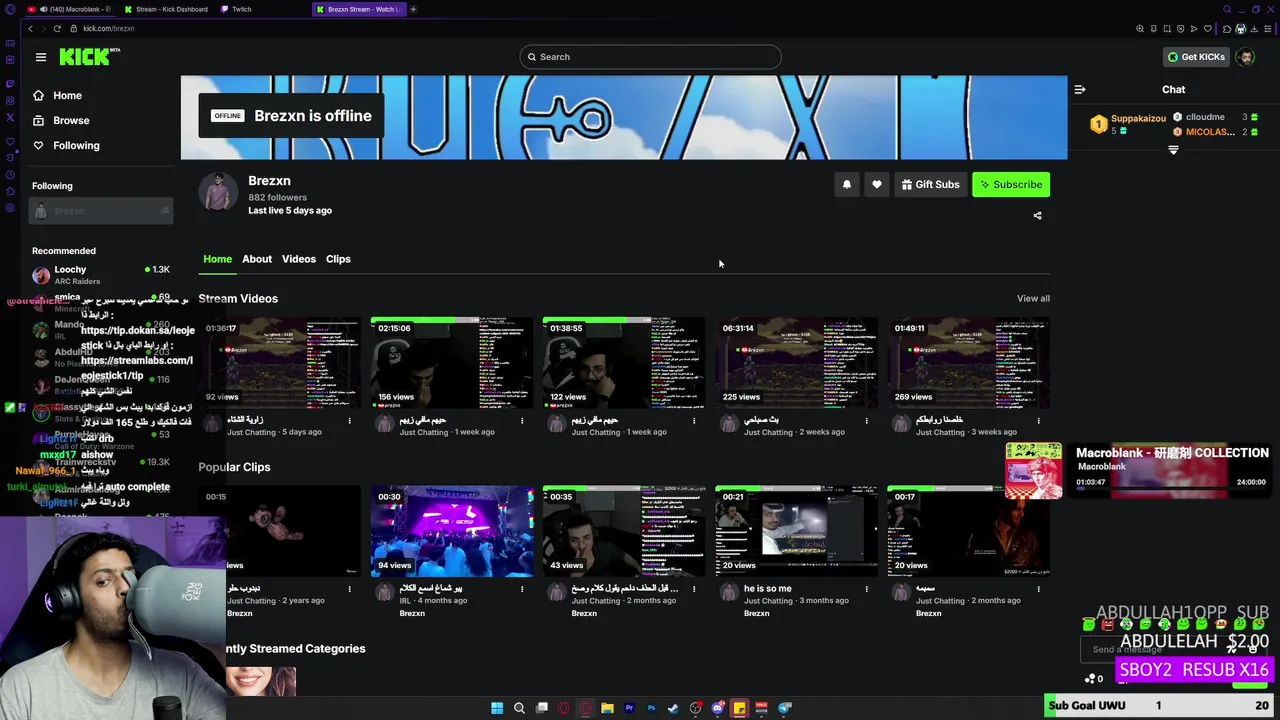Image resolution: width=1280 pixels, height=720 pixels.
Task: Focus the Kick Search field
Action: click(650, 57)
